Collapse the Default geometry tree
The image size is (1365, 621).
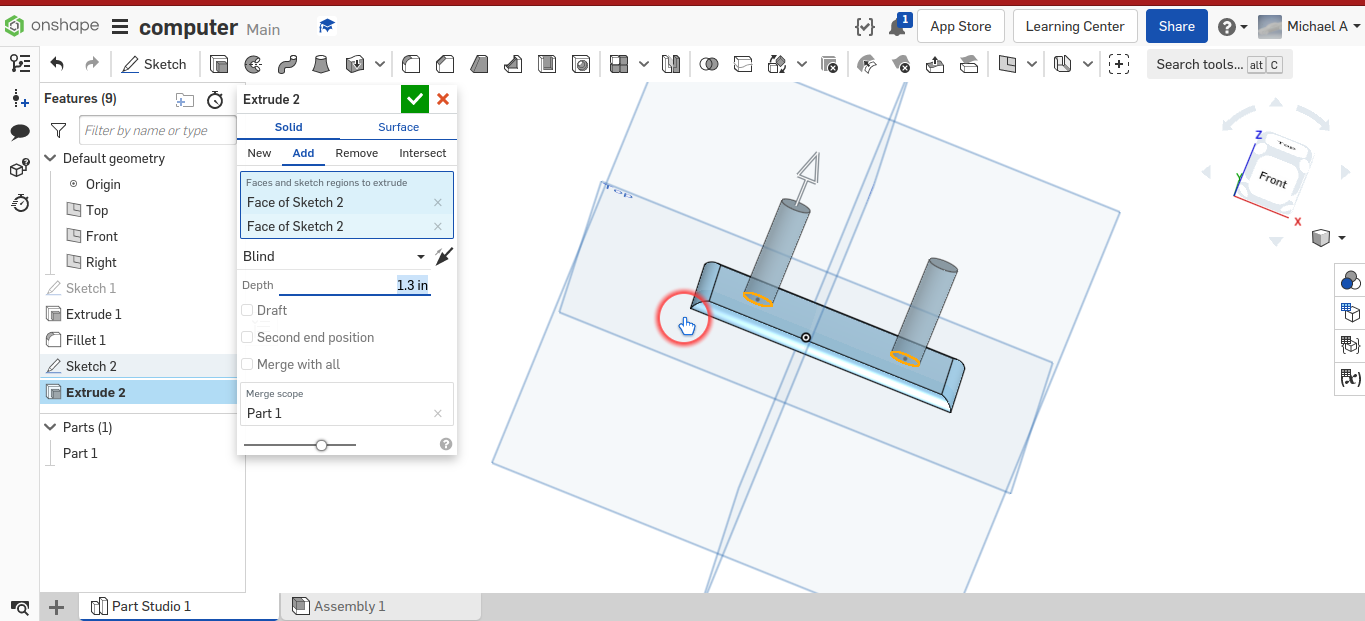click(49, 158)
